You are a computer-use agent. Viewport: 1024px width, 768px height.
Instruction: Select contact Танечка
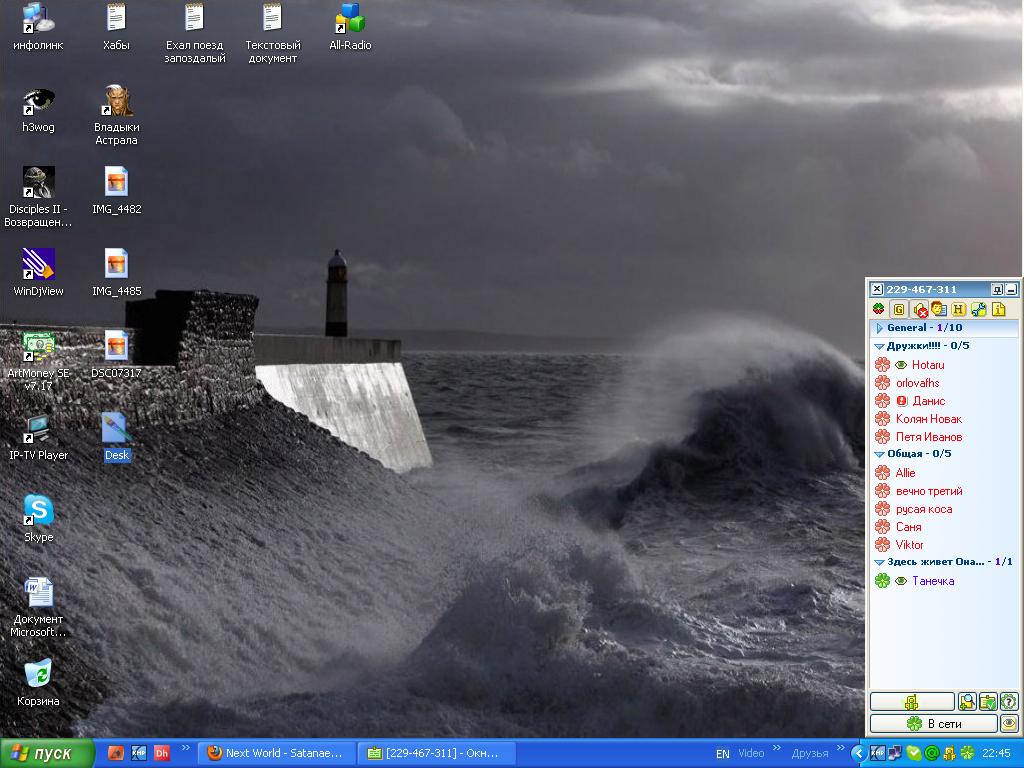(933, 581)
